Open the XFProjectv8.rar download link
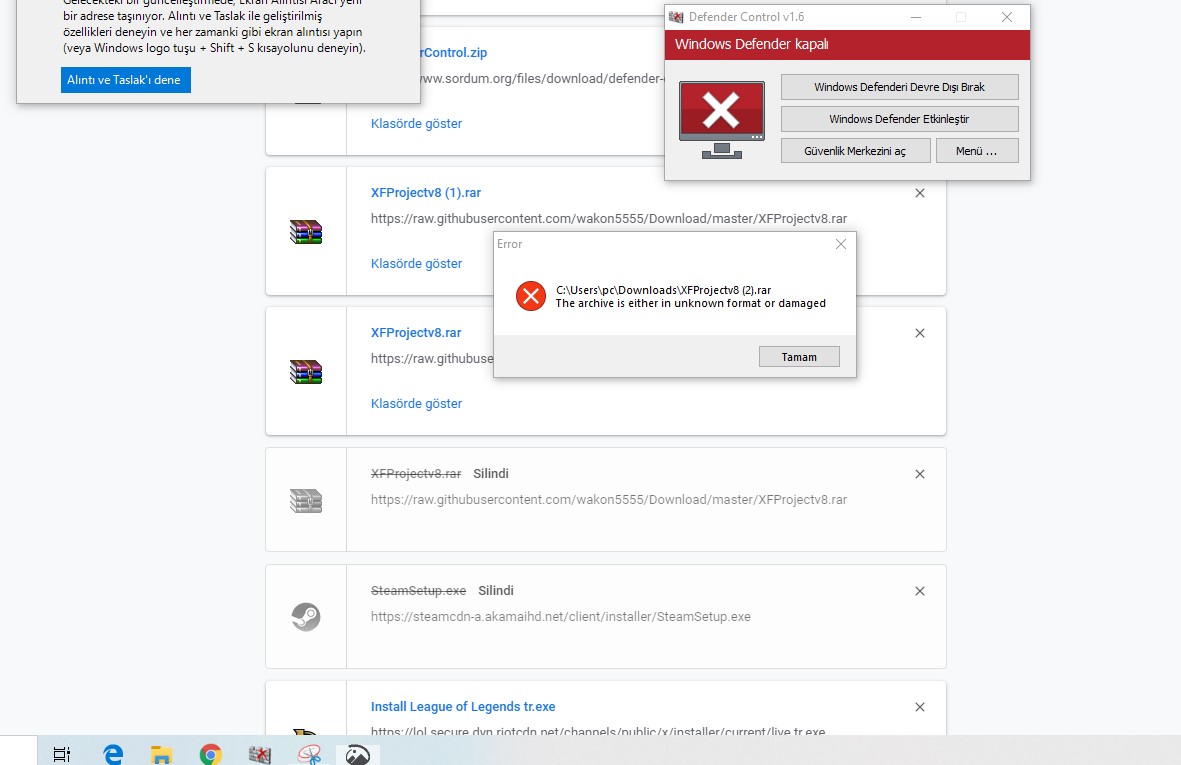 (416, 333)
